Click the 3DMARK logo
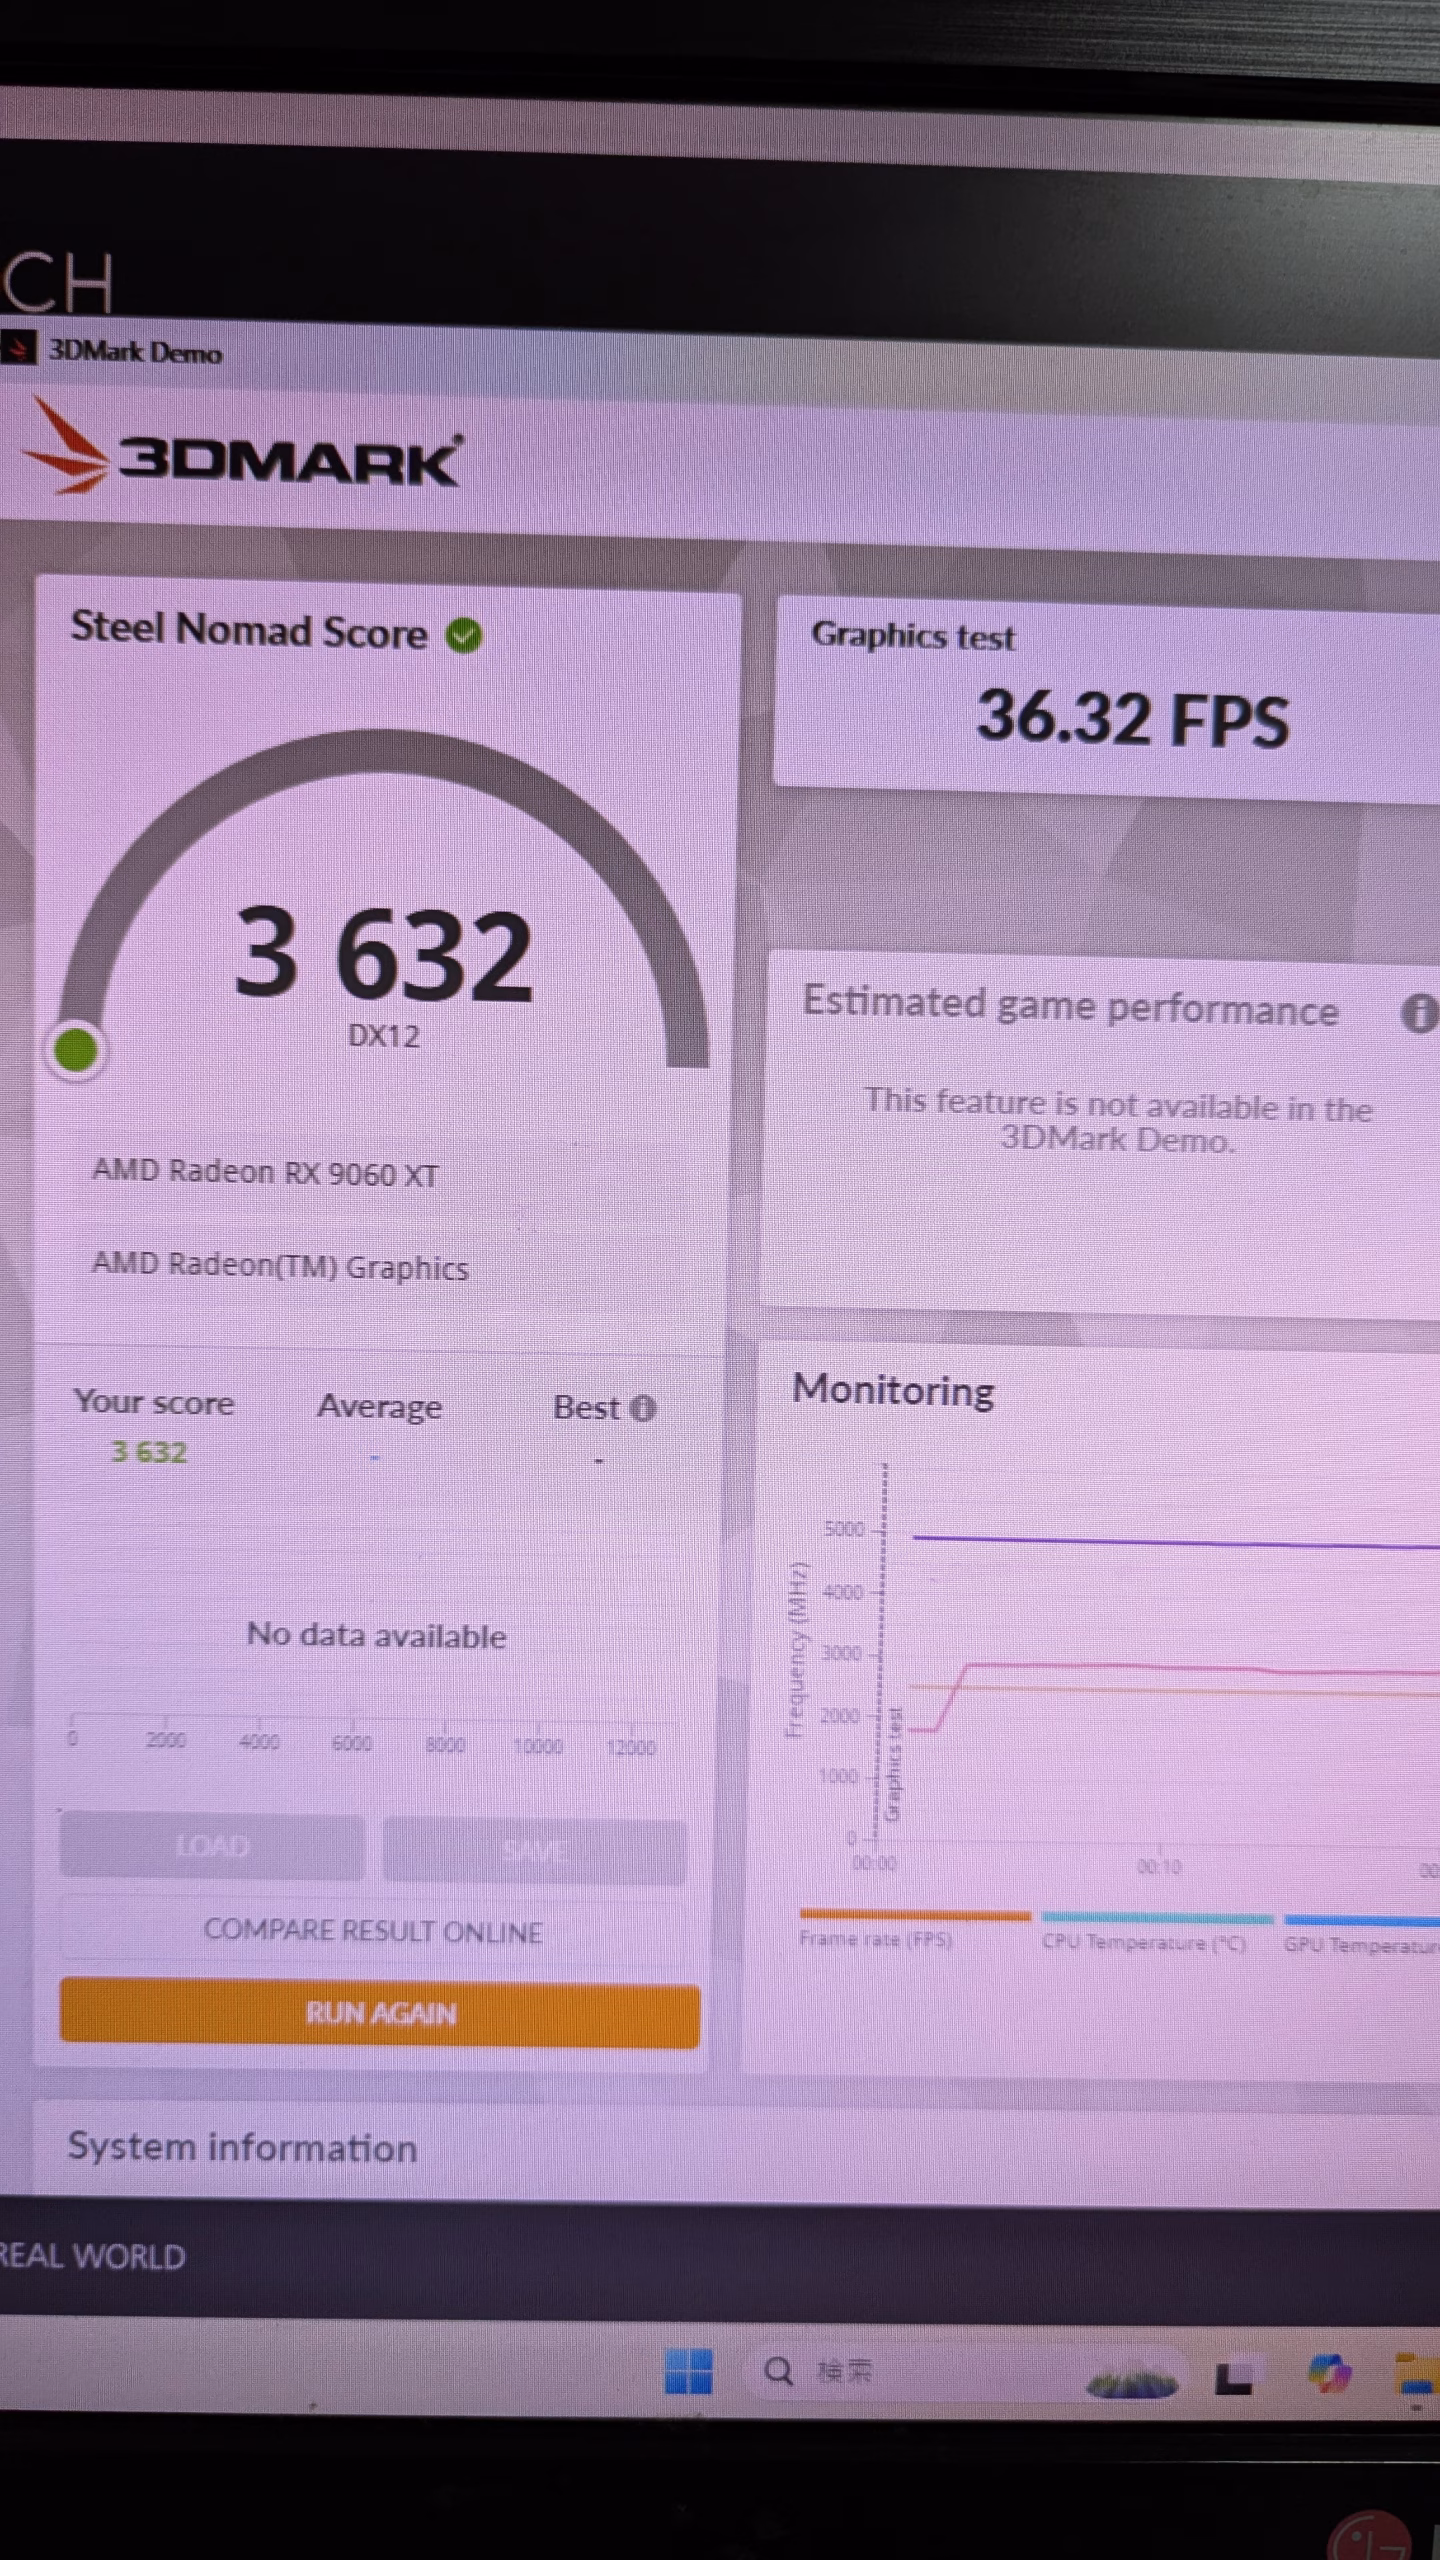The width and height of the screenshot is (1440, 2560). tap(242, 446)
